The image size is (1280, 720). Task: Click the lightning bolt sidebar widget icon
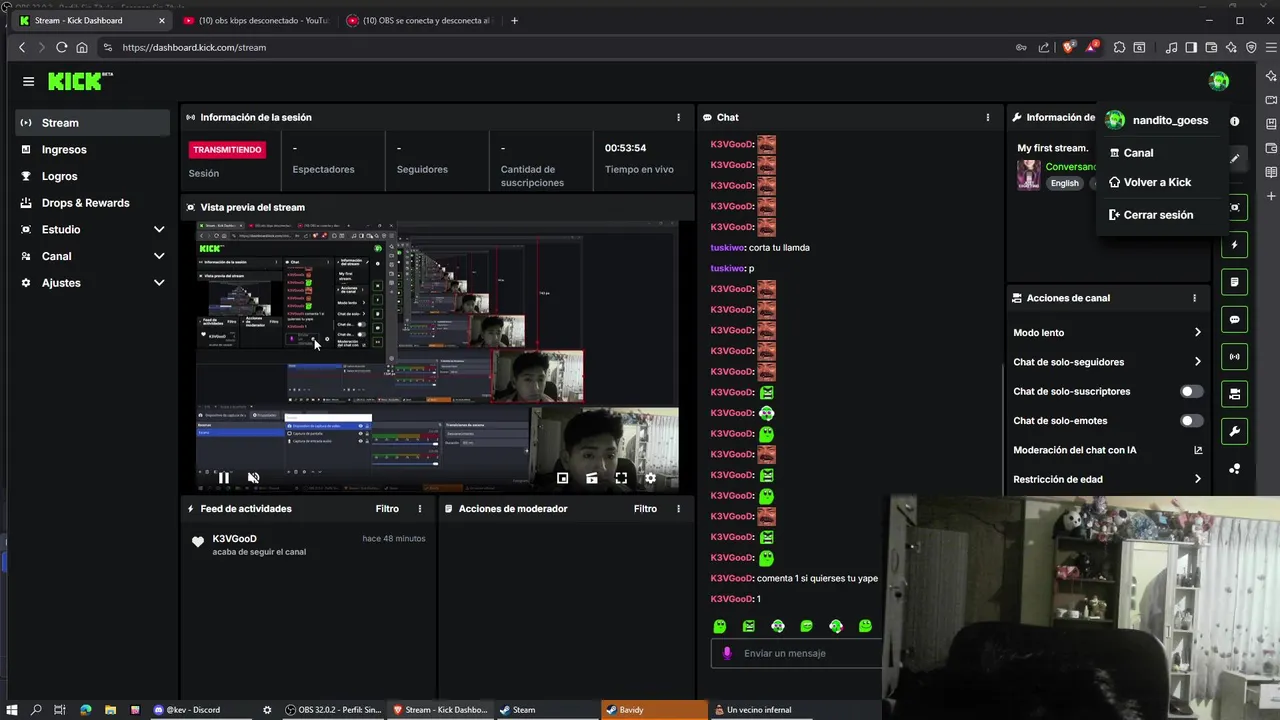(1235, 245)
